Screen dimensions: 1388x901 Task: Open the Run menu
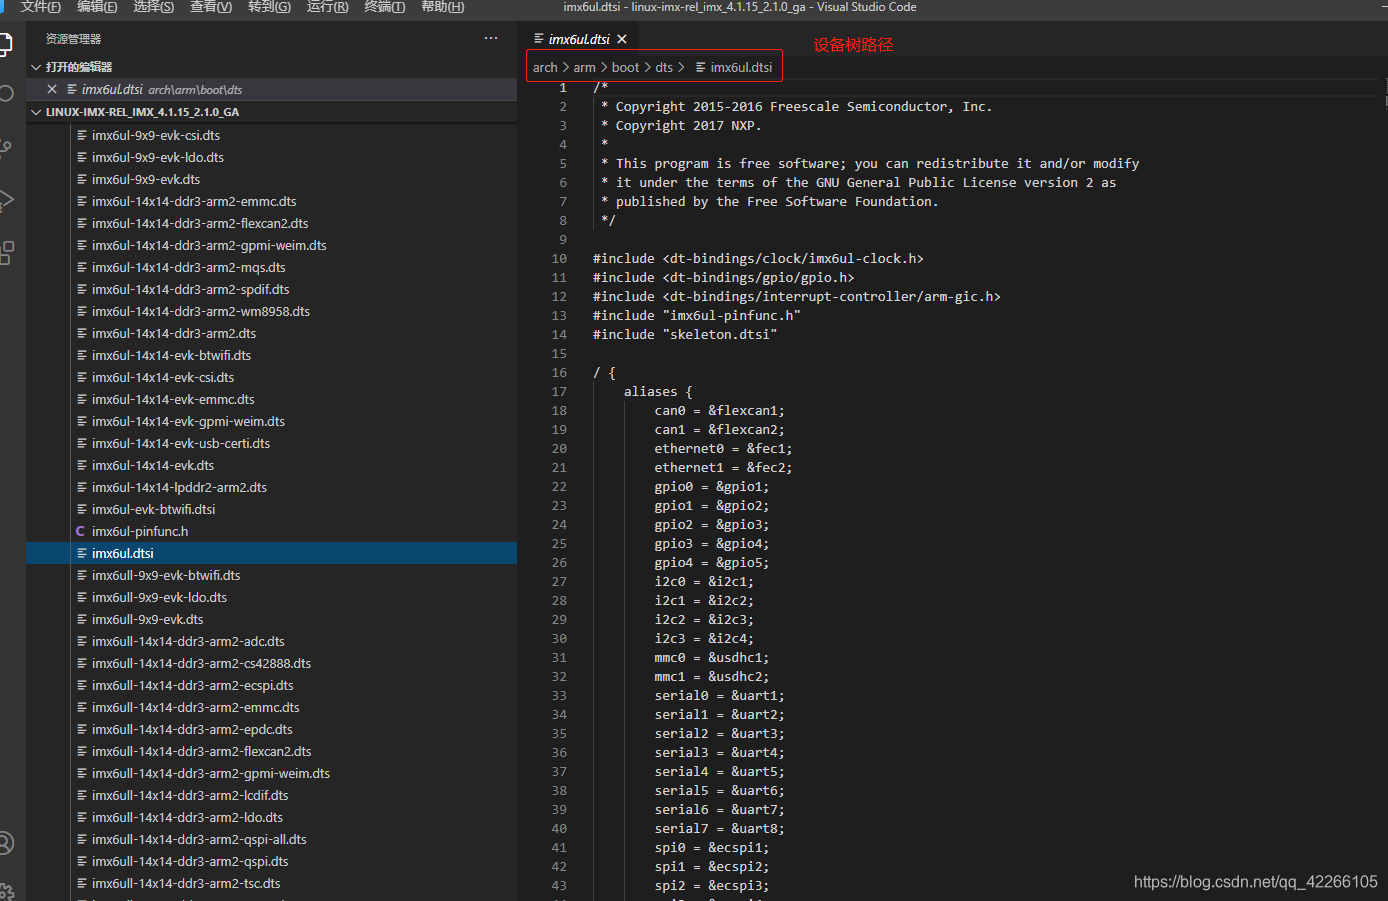pos(327,7)
